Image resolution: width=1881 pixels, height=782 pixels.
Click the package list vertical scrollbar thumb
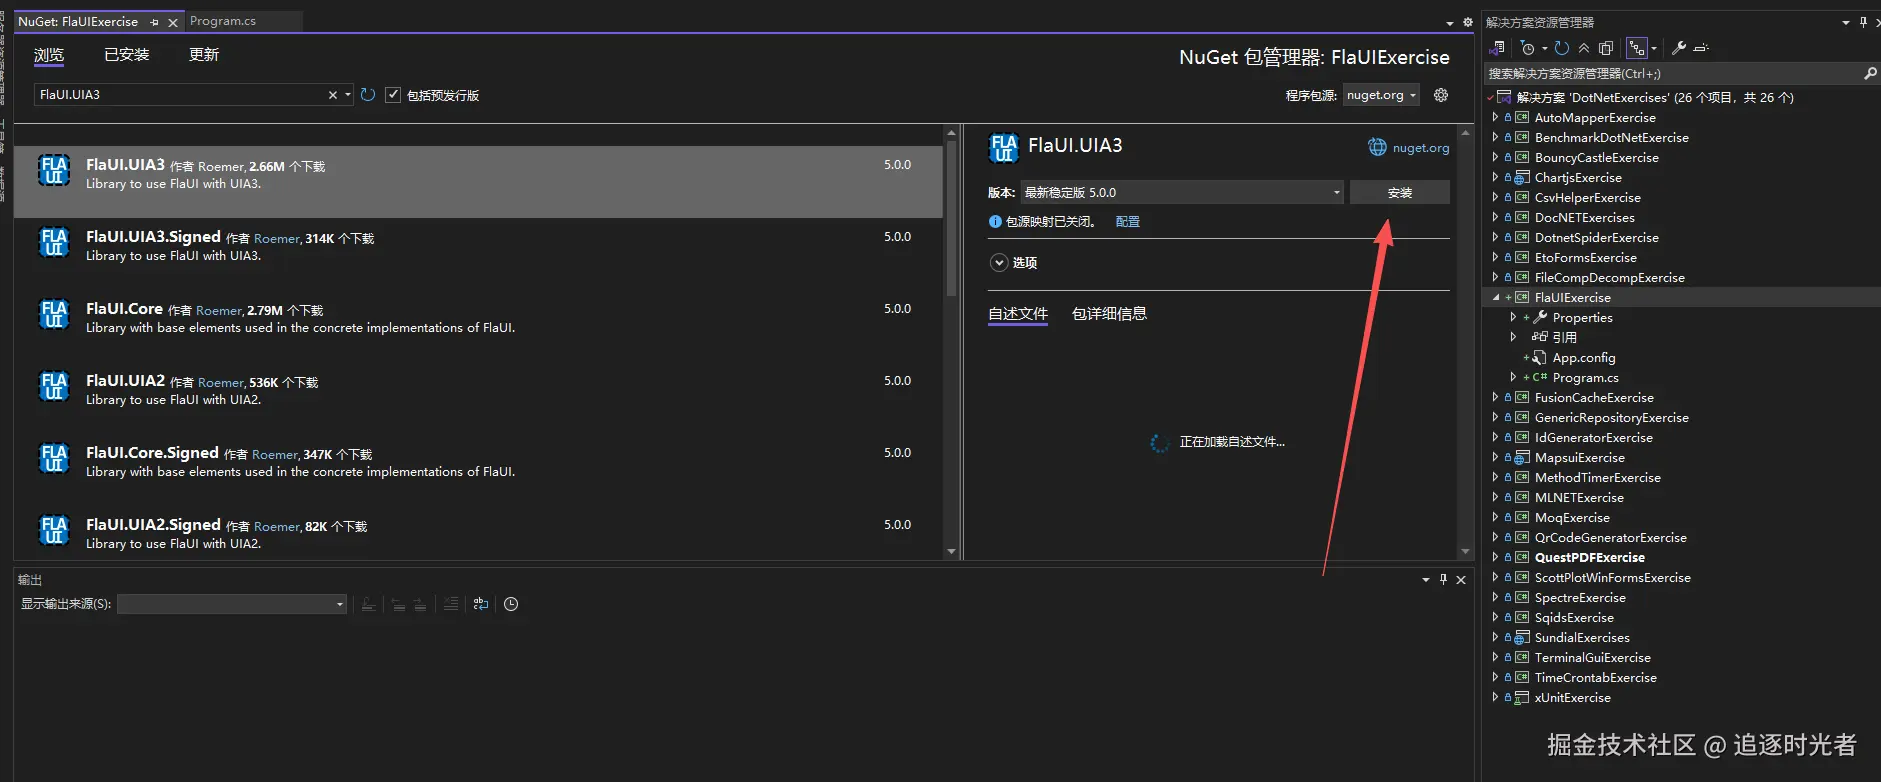pos(951,218)
